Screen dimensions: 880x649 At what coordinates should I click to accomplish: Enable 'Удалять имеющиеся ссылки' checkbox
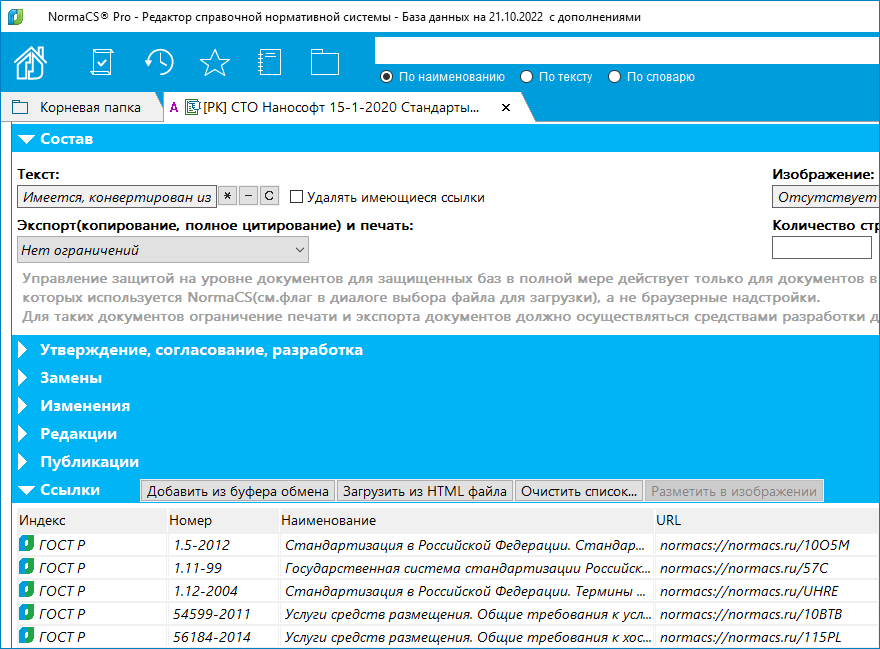(297, 197)
